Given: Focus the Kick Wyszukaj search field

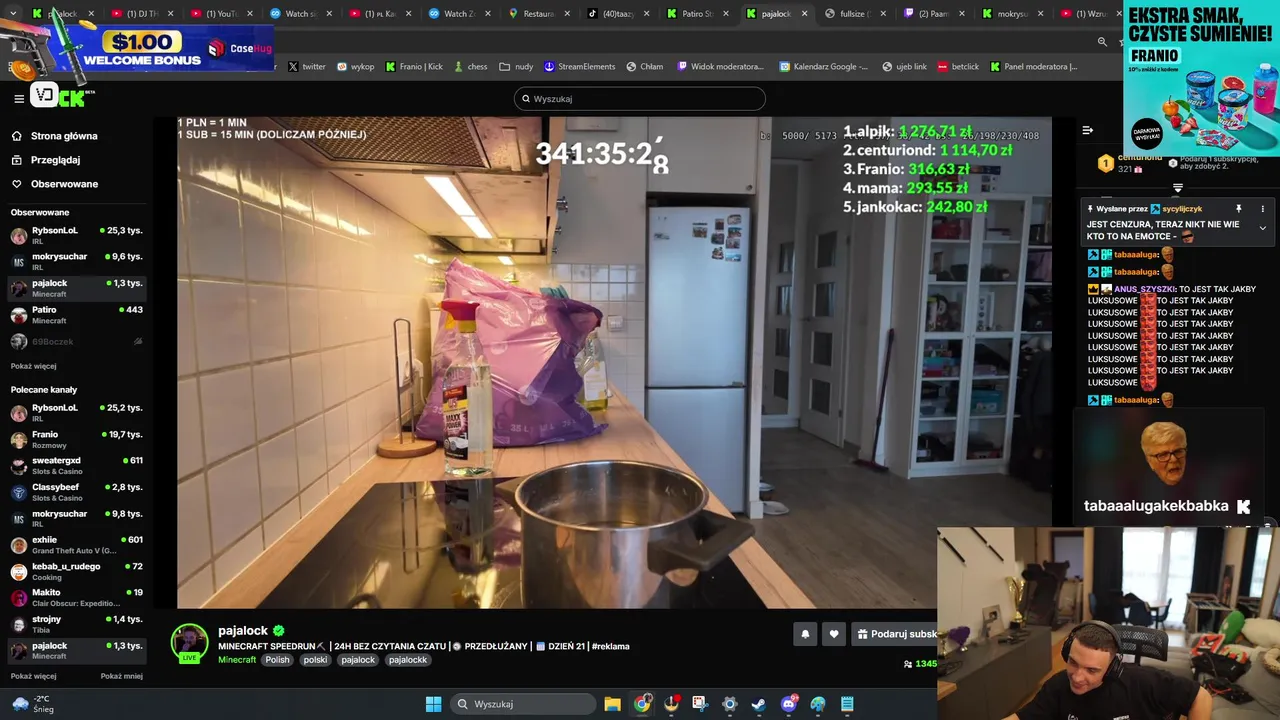Looking at the screenshot, I should pyautogui.click(x=640, y=99).
